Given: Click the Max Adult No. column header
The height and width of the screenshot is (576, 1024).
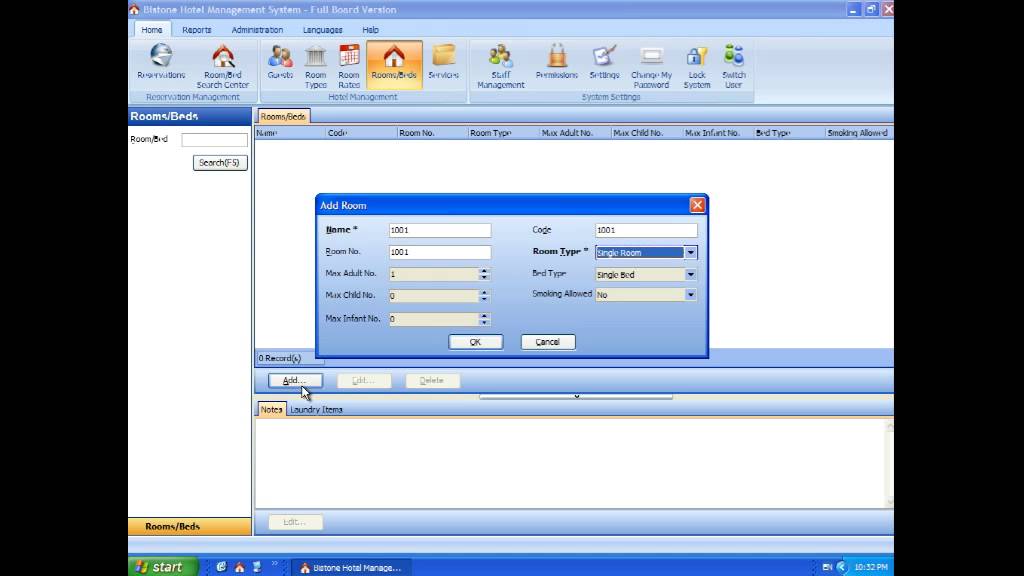Looking at the screenshot, I should [x=575, y=133].
